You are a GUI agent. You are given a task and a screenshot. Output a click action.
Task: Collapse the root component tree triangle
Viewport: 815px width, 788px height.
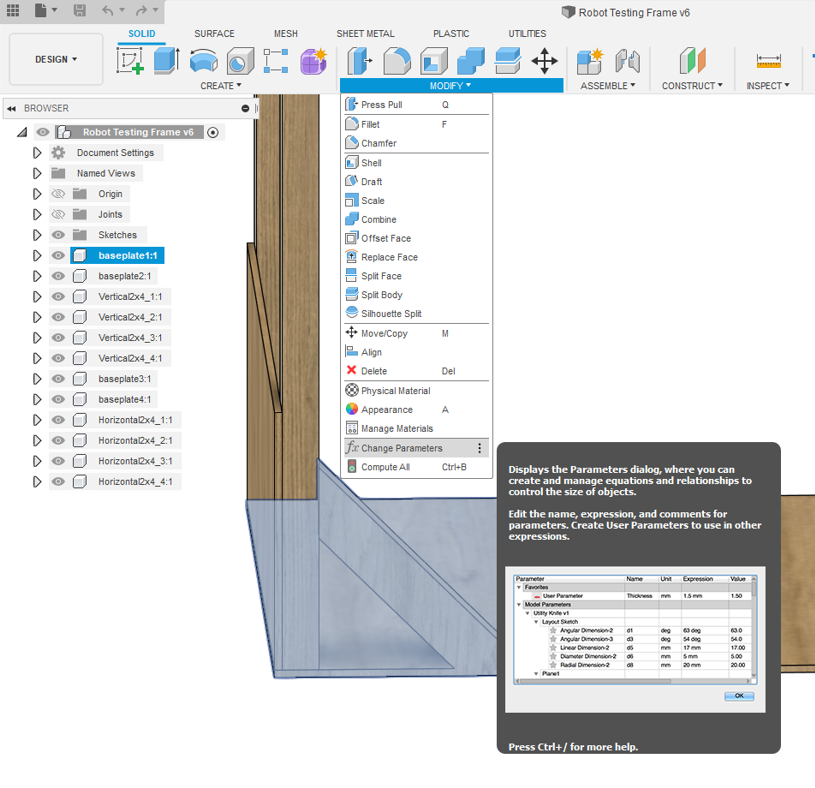click(22, 133)
